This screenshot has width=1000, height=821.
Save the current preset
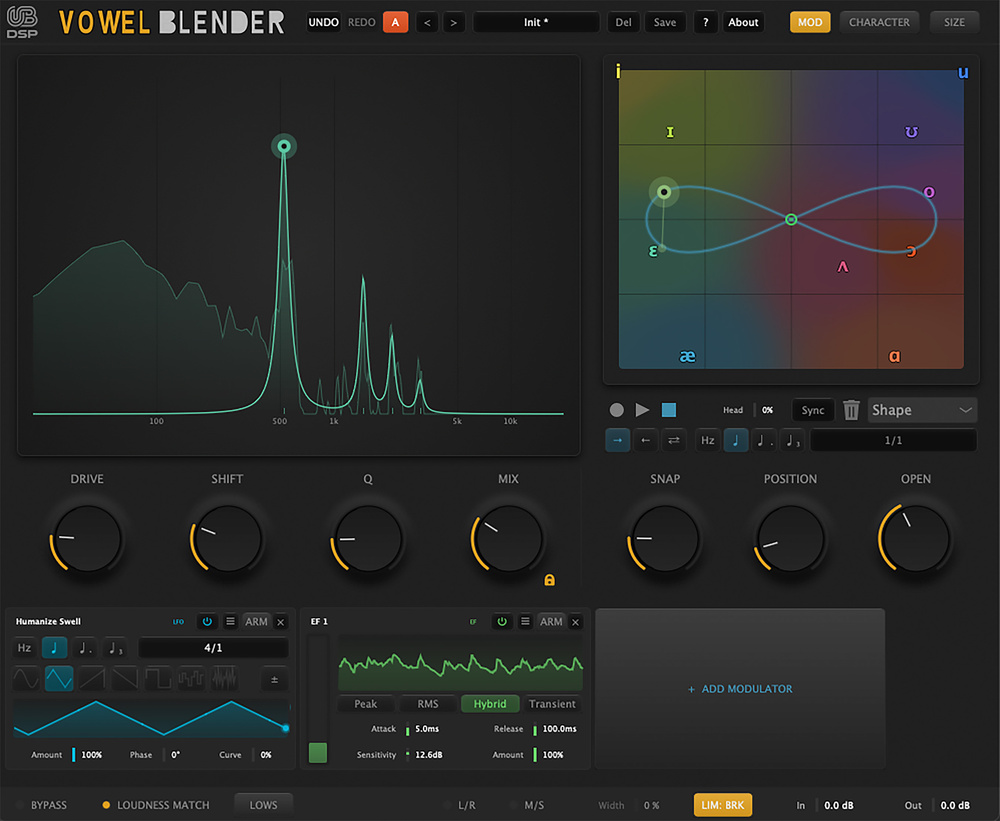665,22
